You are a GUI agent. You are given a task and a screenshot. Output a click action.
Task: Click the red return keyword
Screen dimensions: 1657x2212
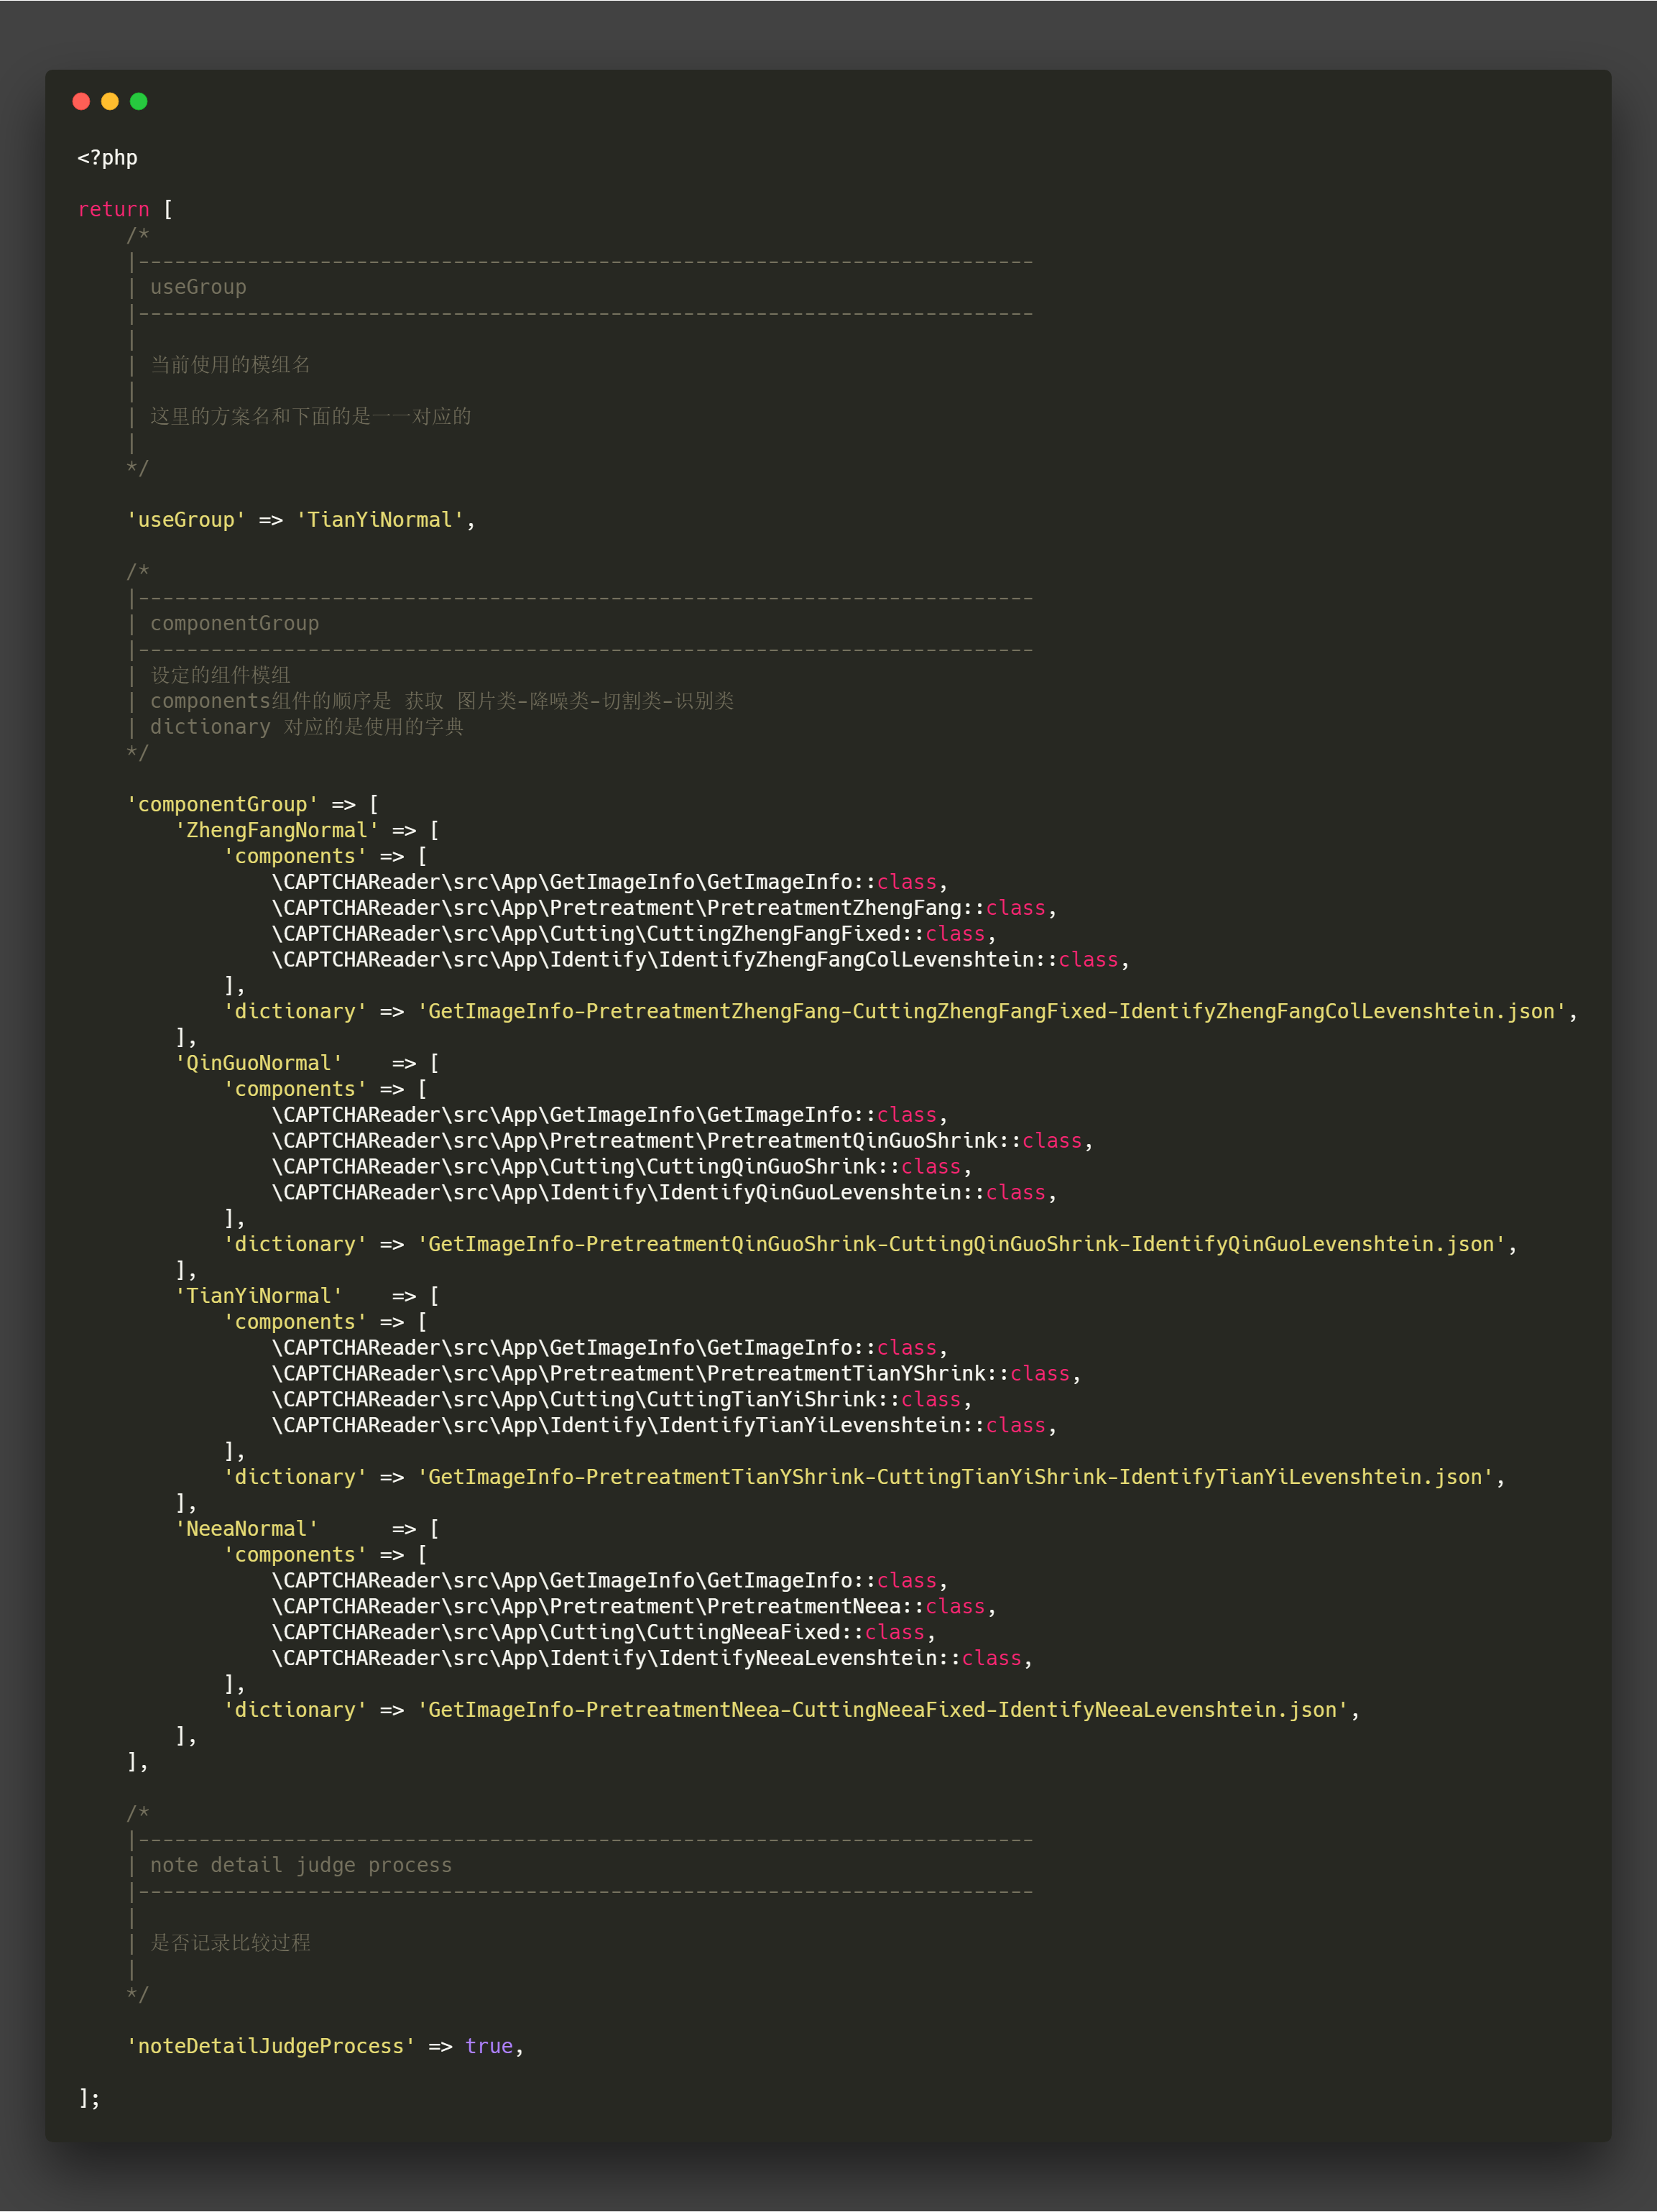pyautogui.click(x=113, y=209)
